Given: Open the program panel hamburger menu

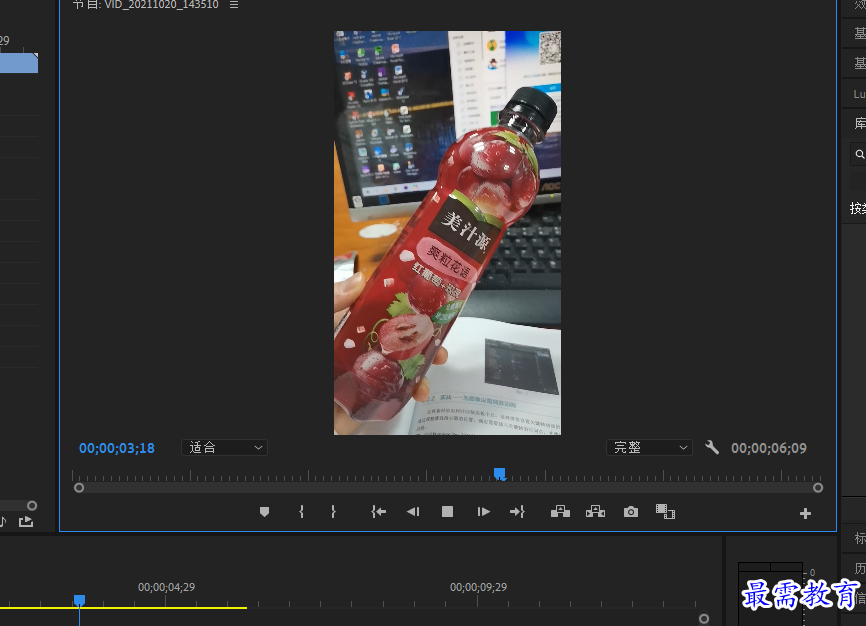Looking at the screenshot, I should coord(234,4).
